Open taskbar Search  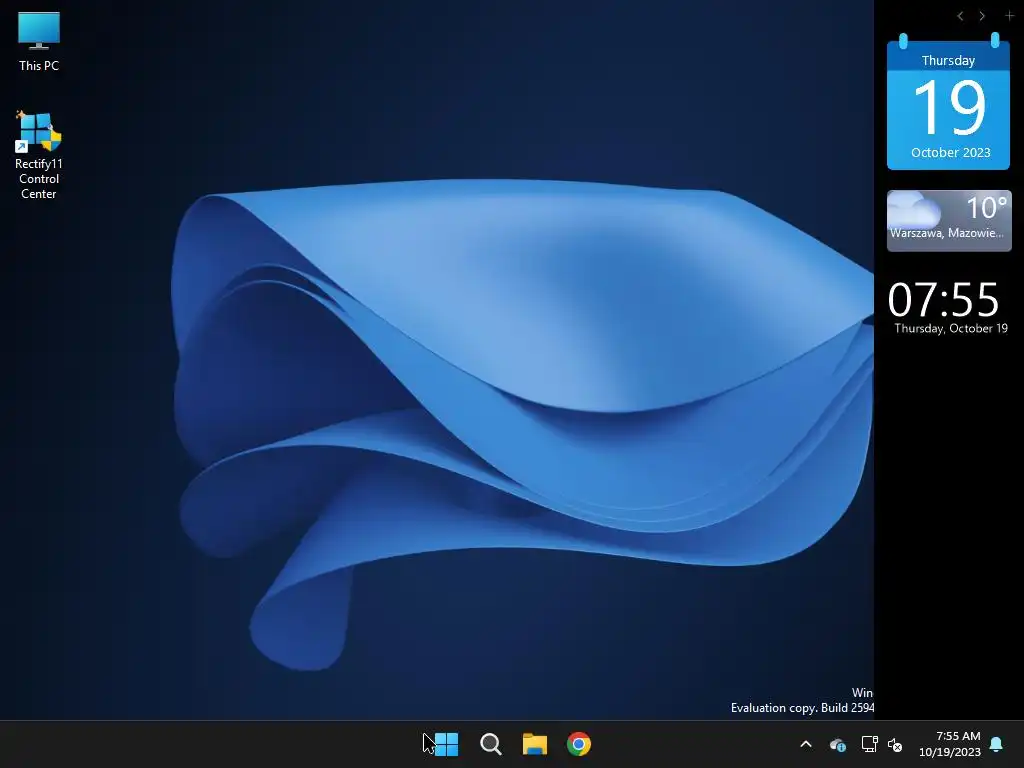click(x=490, y=744)
